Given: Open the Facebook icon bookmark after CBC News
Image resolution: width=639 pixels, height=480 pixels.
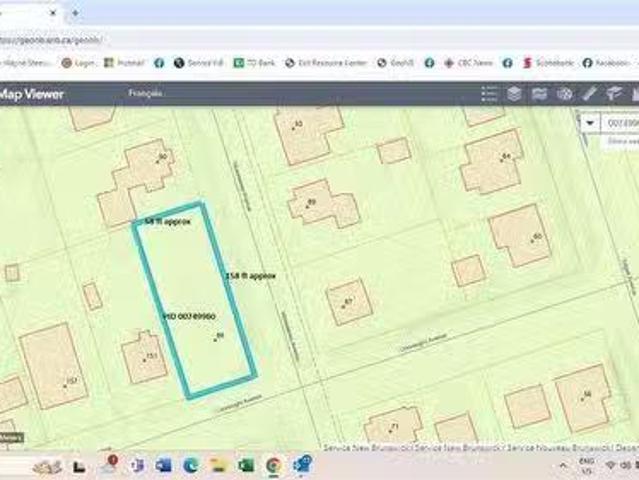Looking at the screenshot, I should pos(507,63).
